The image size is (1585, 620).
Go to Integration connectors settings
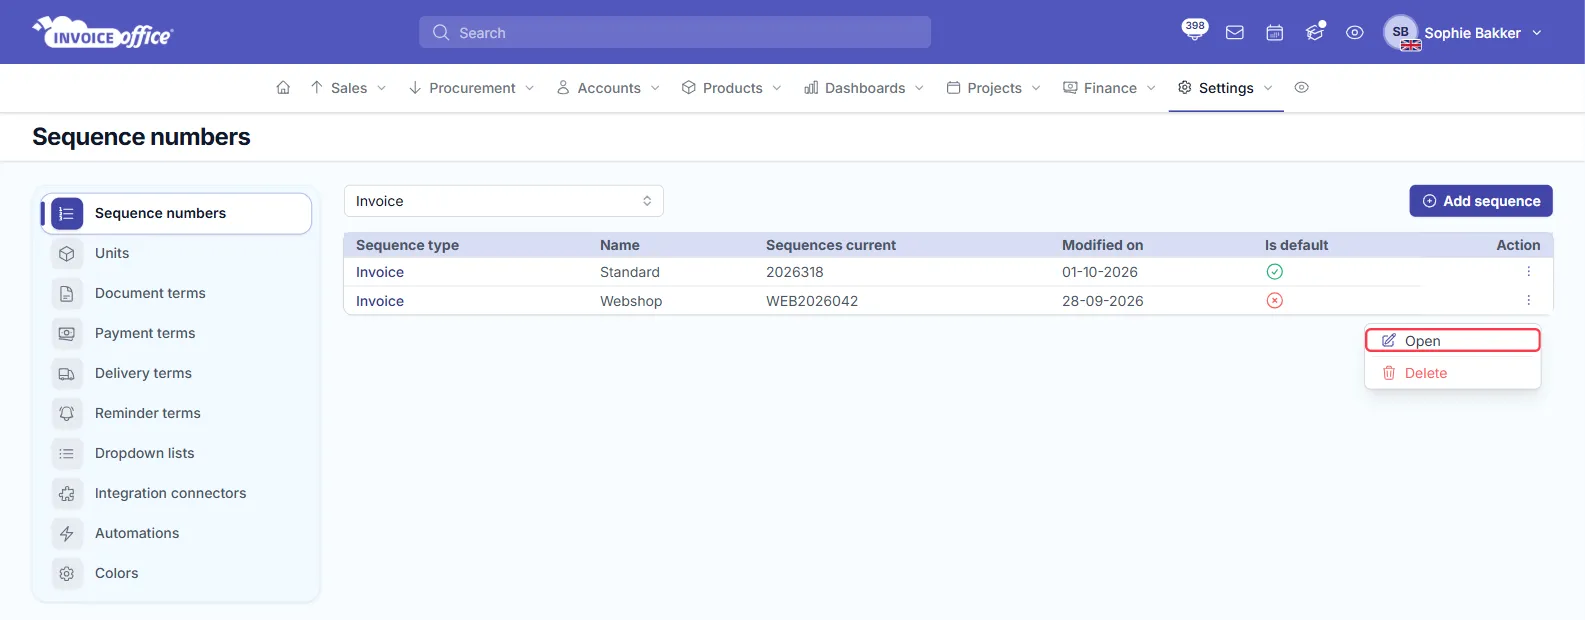170,493
